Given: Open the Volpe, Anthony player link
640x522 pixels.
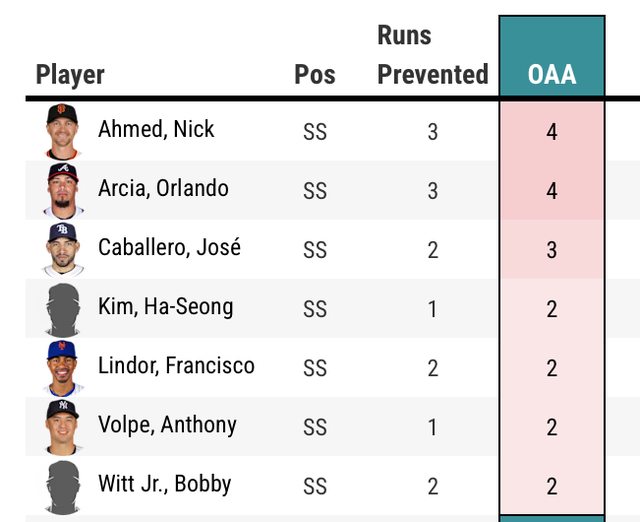Looking at the screenshot, I should [167, 424].
